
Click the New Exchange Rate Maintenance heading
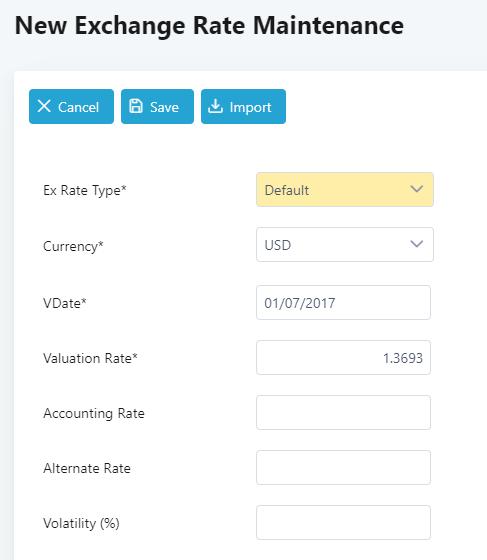pos(209,26)
